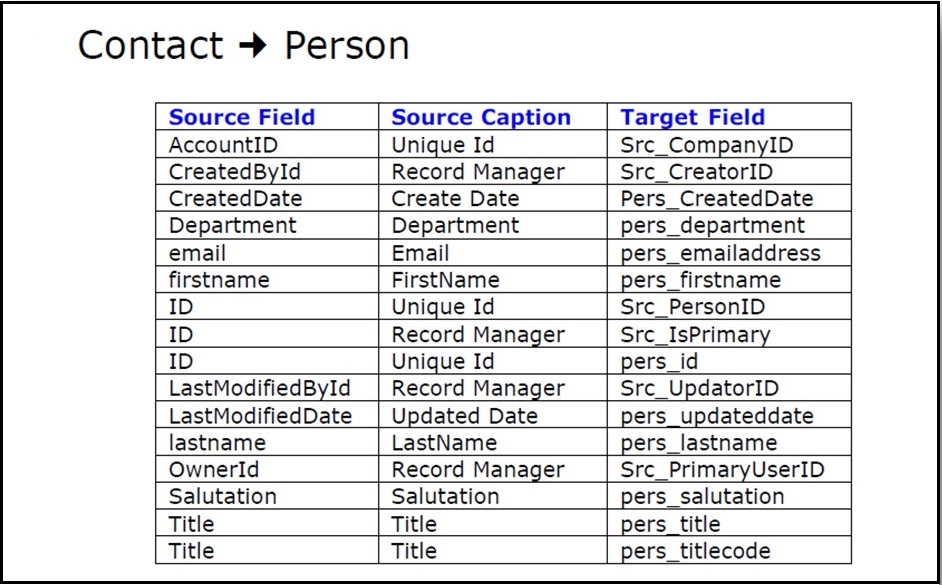Click the Pers_CreatedDate target cell
The width and height of the screenshot is (942, 585).
pyautogui.click(x=729, y=199)
